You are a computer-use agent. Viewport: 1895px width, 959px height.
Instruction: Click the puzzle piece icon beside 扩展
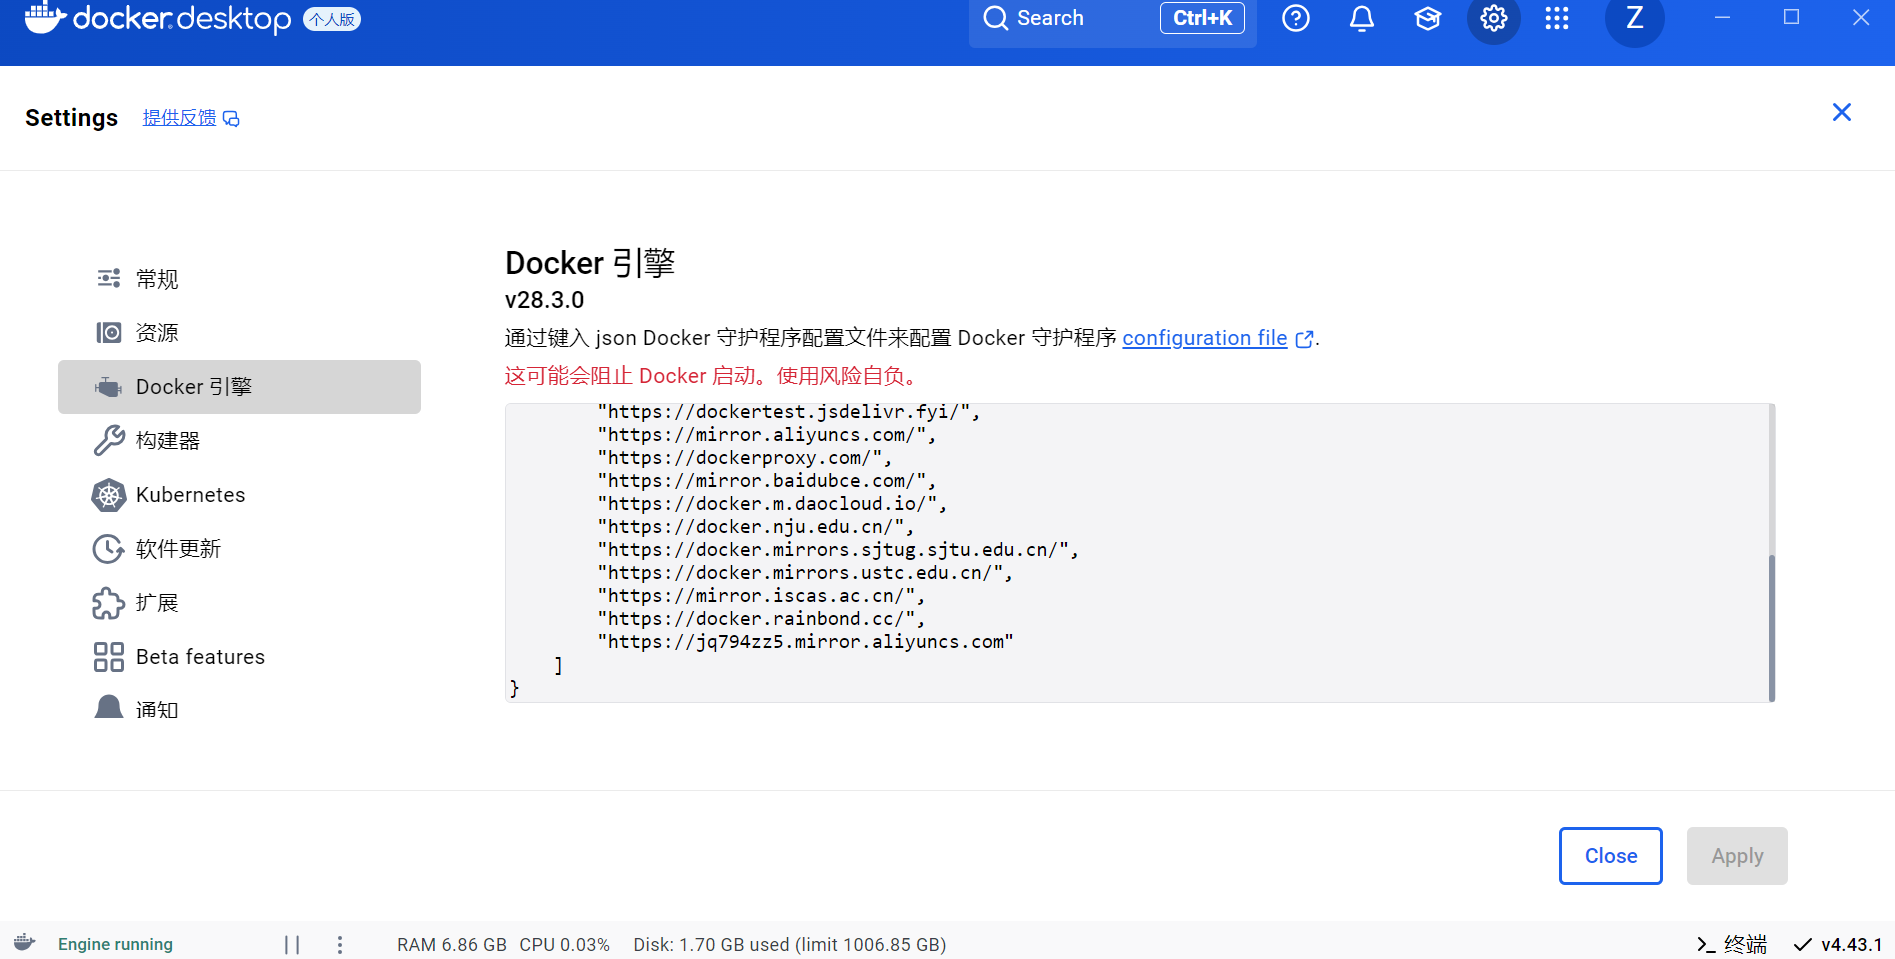click(x=109, y=603)
